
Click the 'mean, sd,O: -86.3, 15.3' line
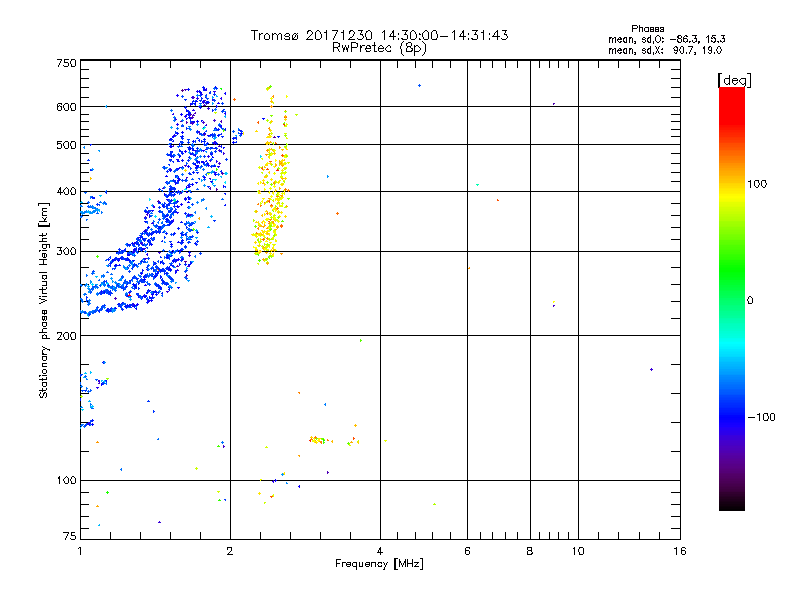666,39
